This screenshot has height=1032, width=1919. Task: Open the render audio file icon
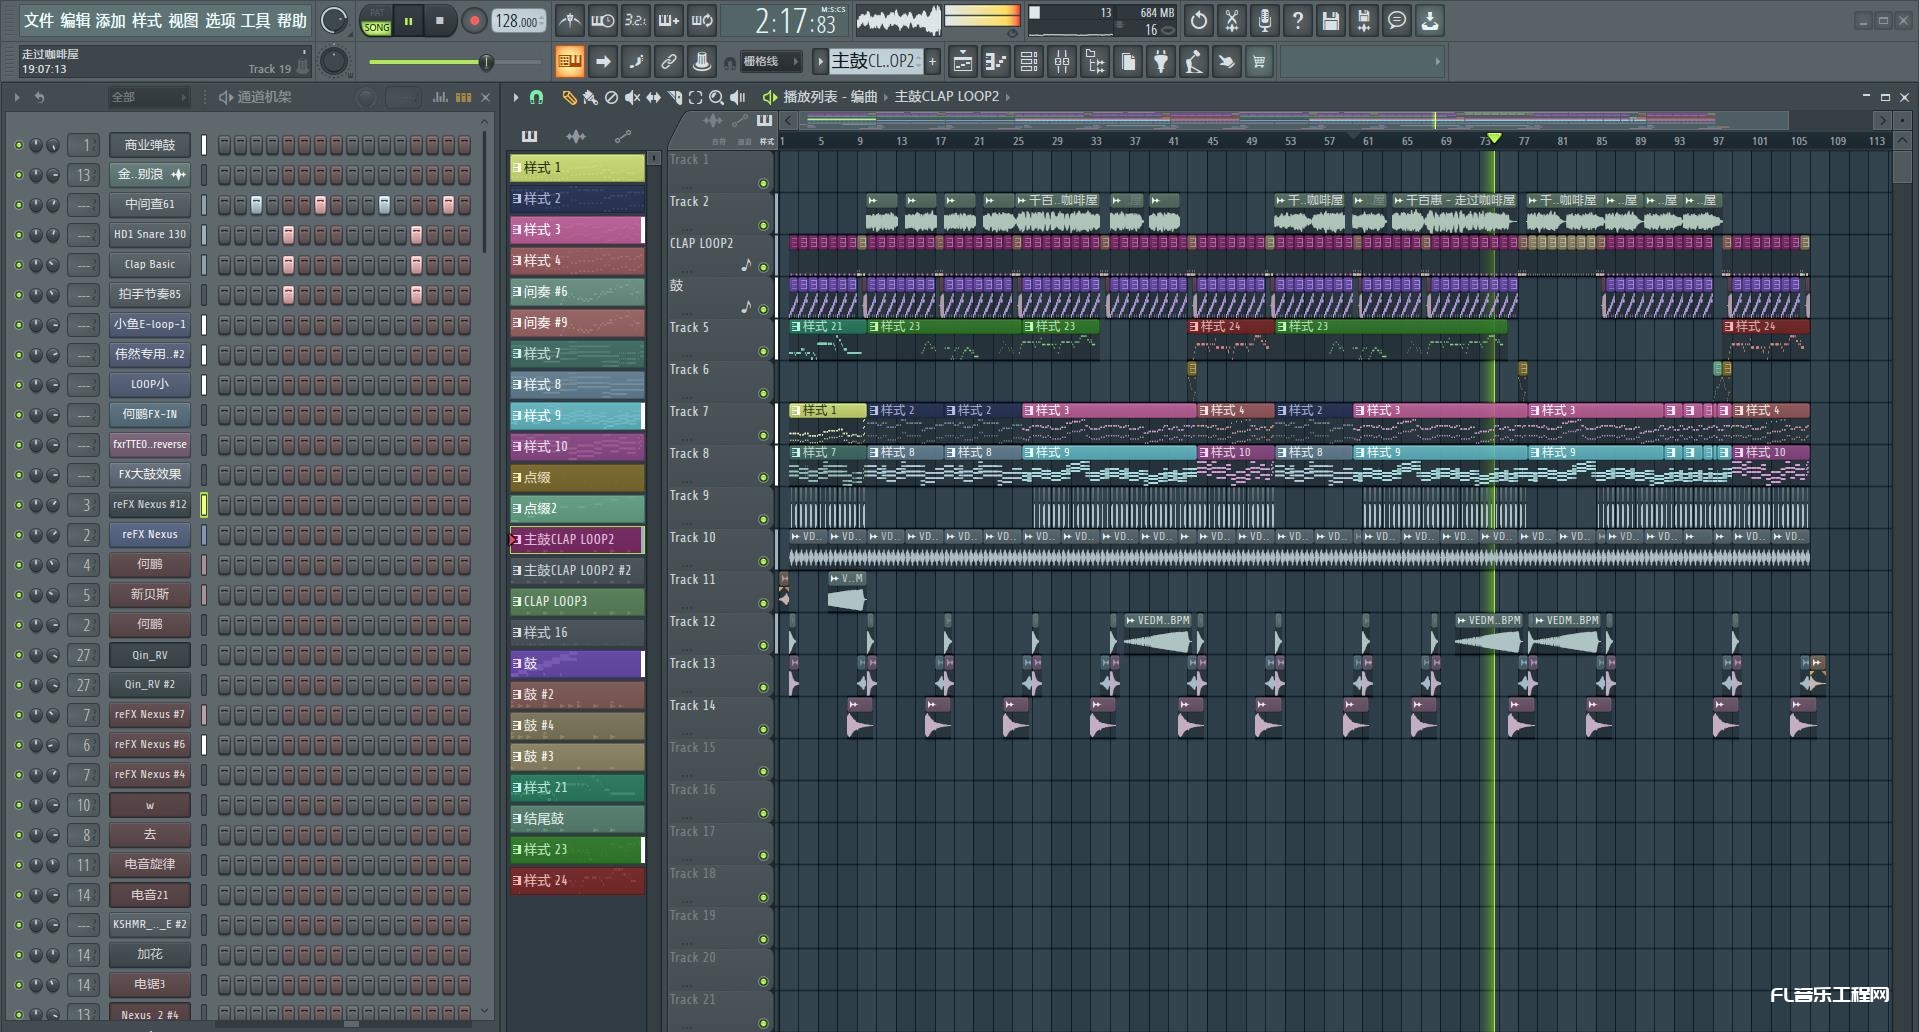[1364, 20]
